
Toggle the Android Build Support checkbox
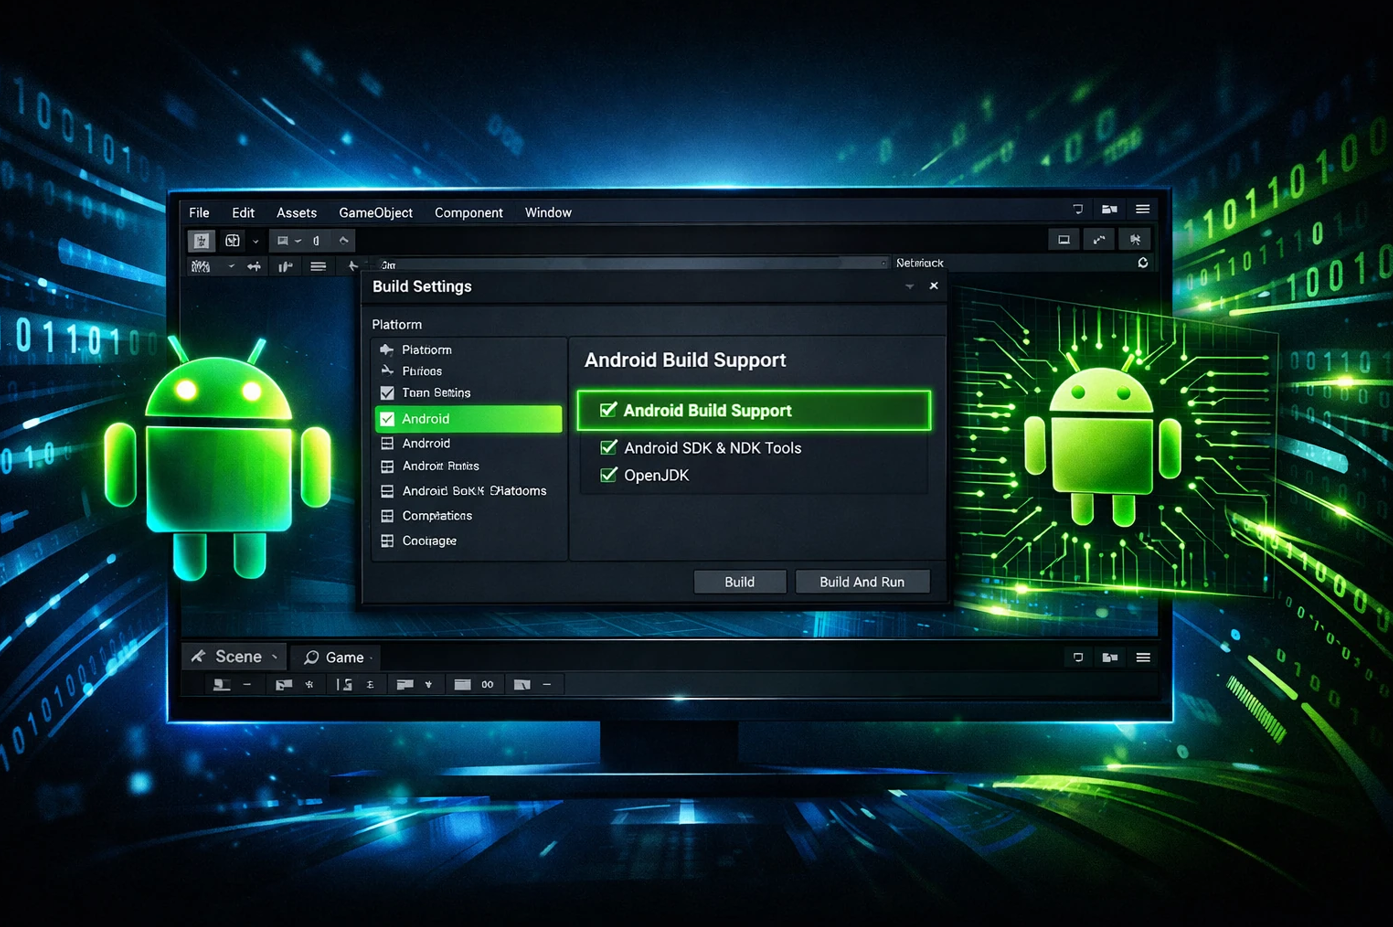[x=608, y=410]
